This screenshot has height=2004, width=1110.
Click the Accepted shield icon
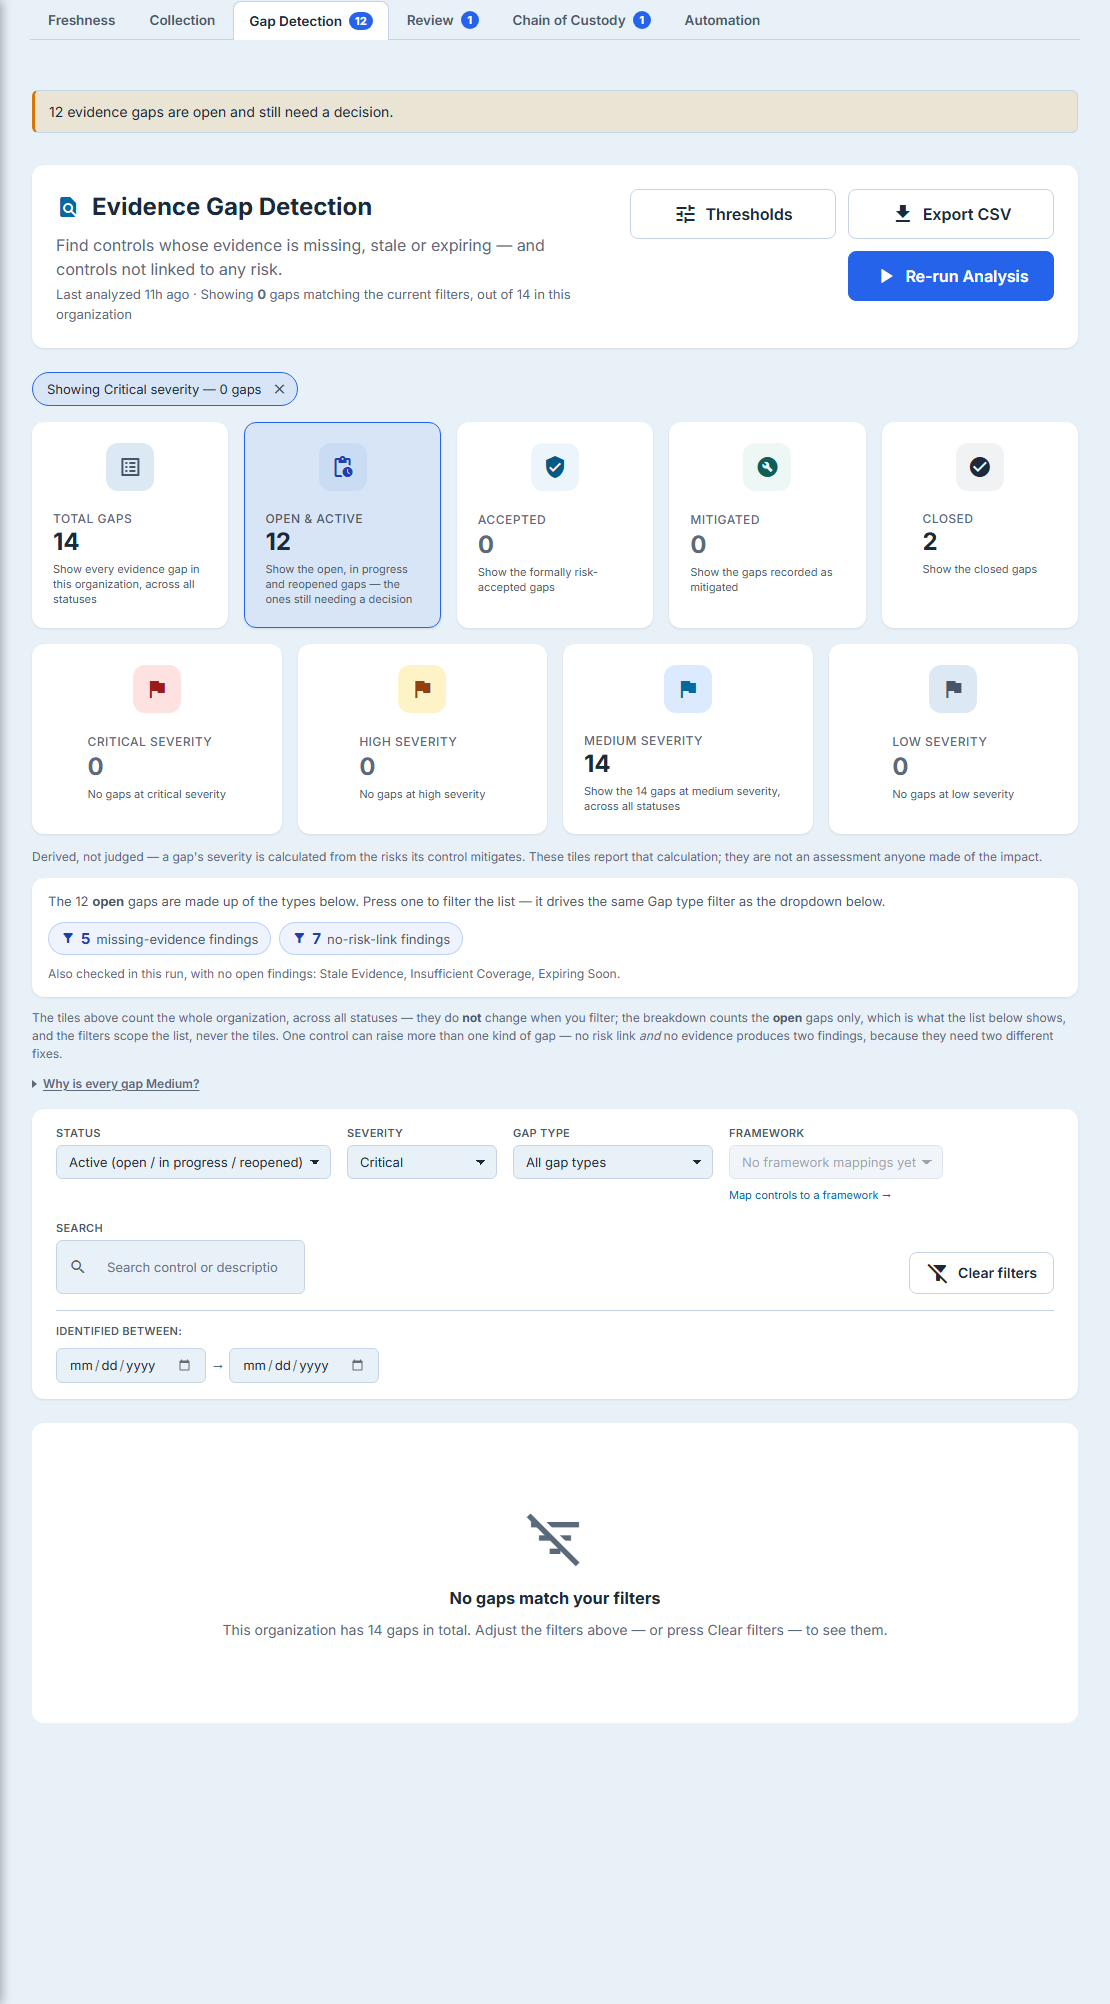pos(555,467)
